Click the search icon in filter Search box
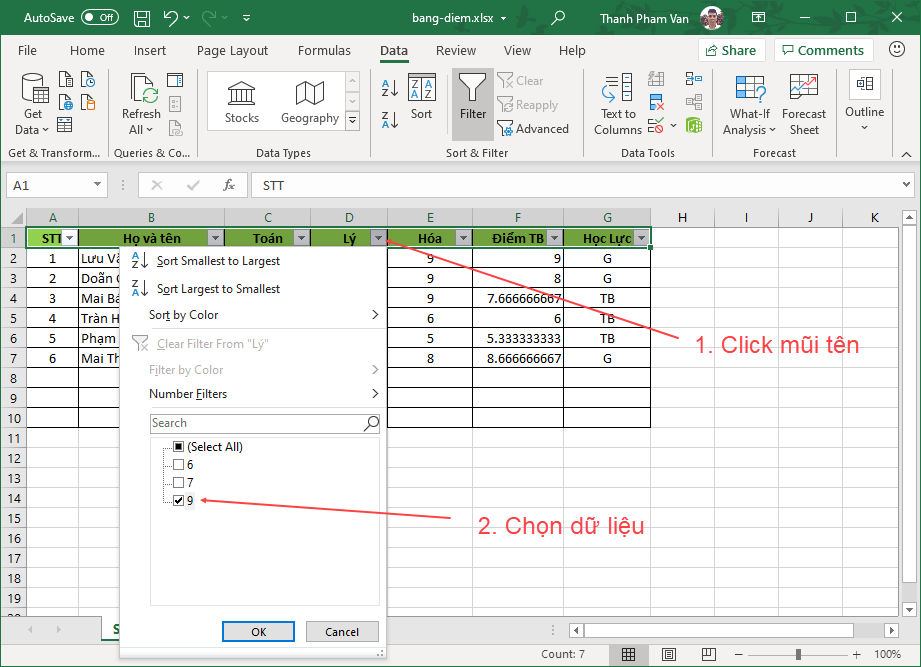 click(x=371, y=423)
